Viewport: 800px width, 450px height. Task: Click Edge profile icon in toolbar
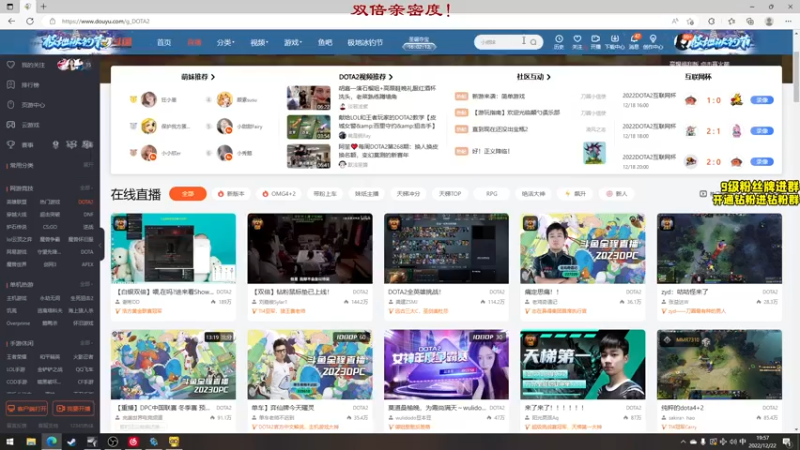tap(769, 21)
